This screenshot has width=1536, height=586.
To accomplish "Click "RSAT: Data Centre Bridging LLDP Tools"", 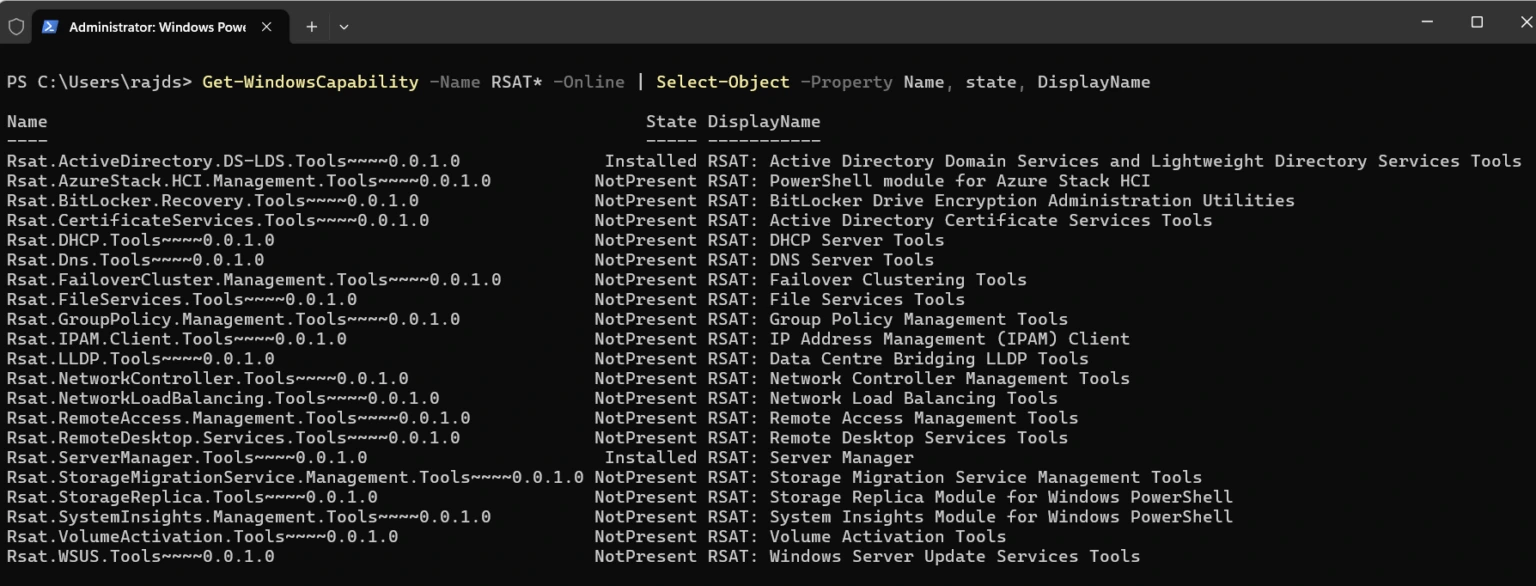I will coord(898,359).
